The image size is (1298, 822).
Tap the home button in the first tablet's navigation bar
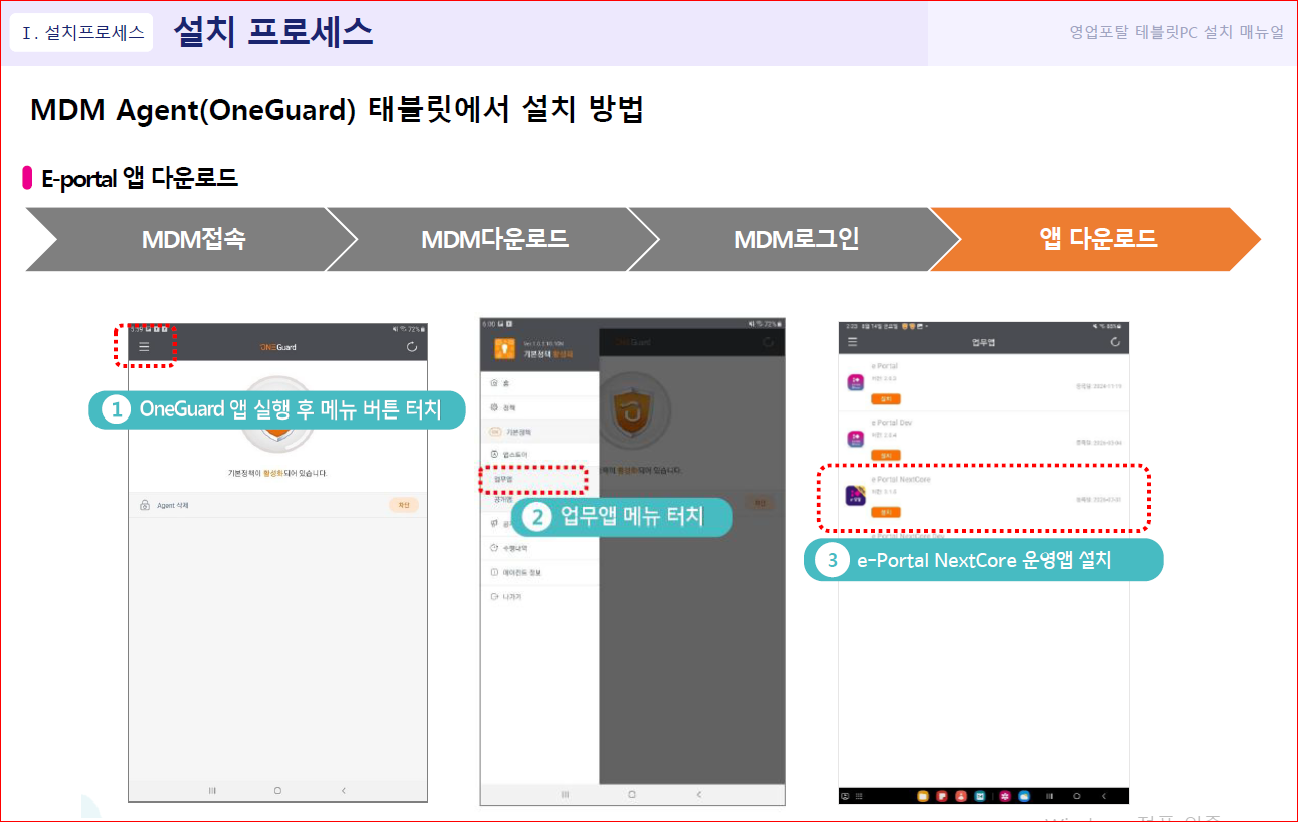[x=277, y=790]
